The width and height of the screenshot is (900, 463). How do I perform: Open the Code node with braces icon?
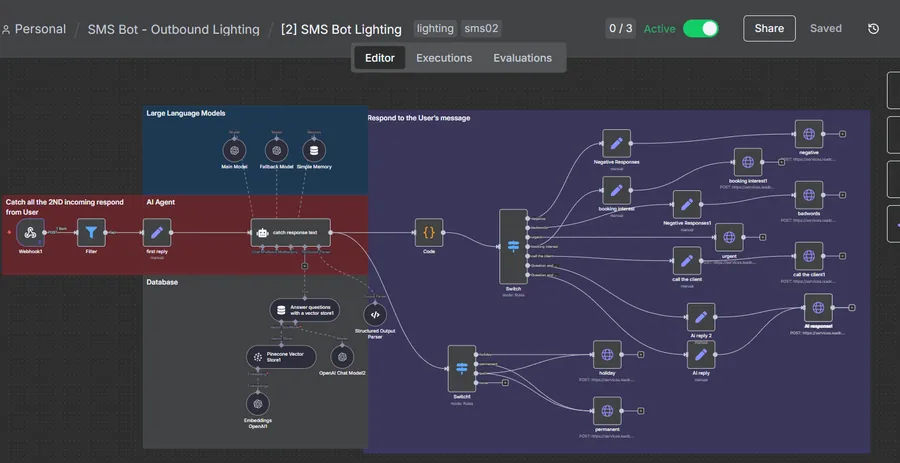429,233
